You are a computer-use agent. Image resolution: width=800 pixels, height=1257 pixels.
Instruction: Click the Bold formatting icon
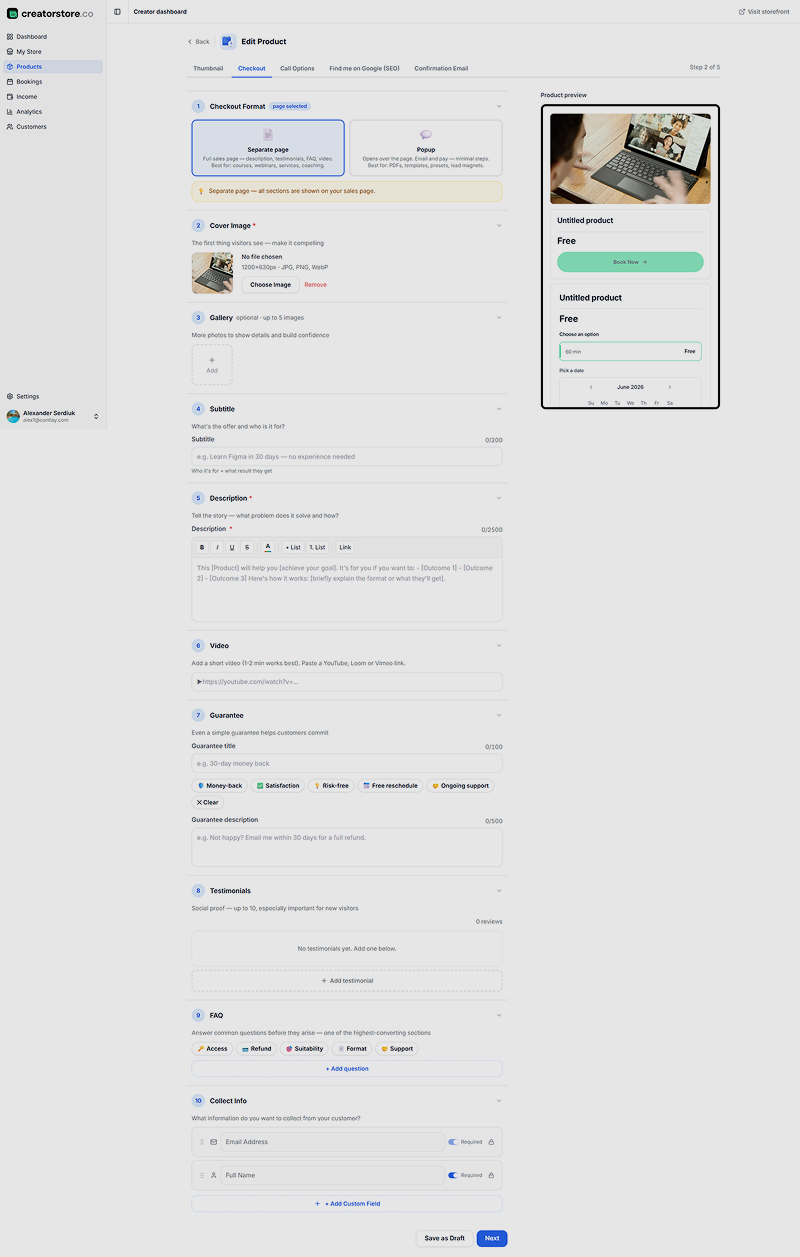click(202, 547)
